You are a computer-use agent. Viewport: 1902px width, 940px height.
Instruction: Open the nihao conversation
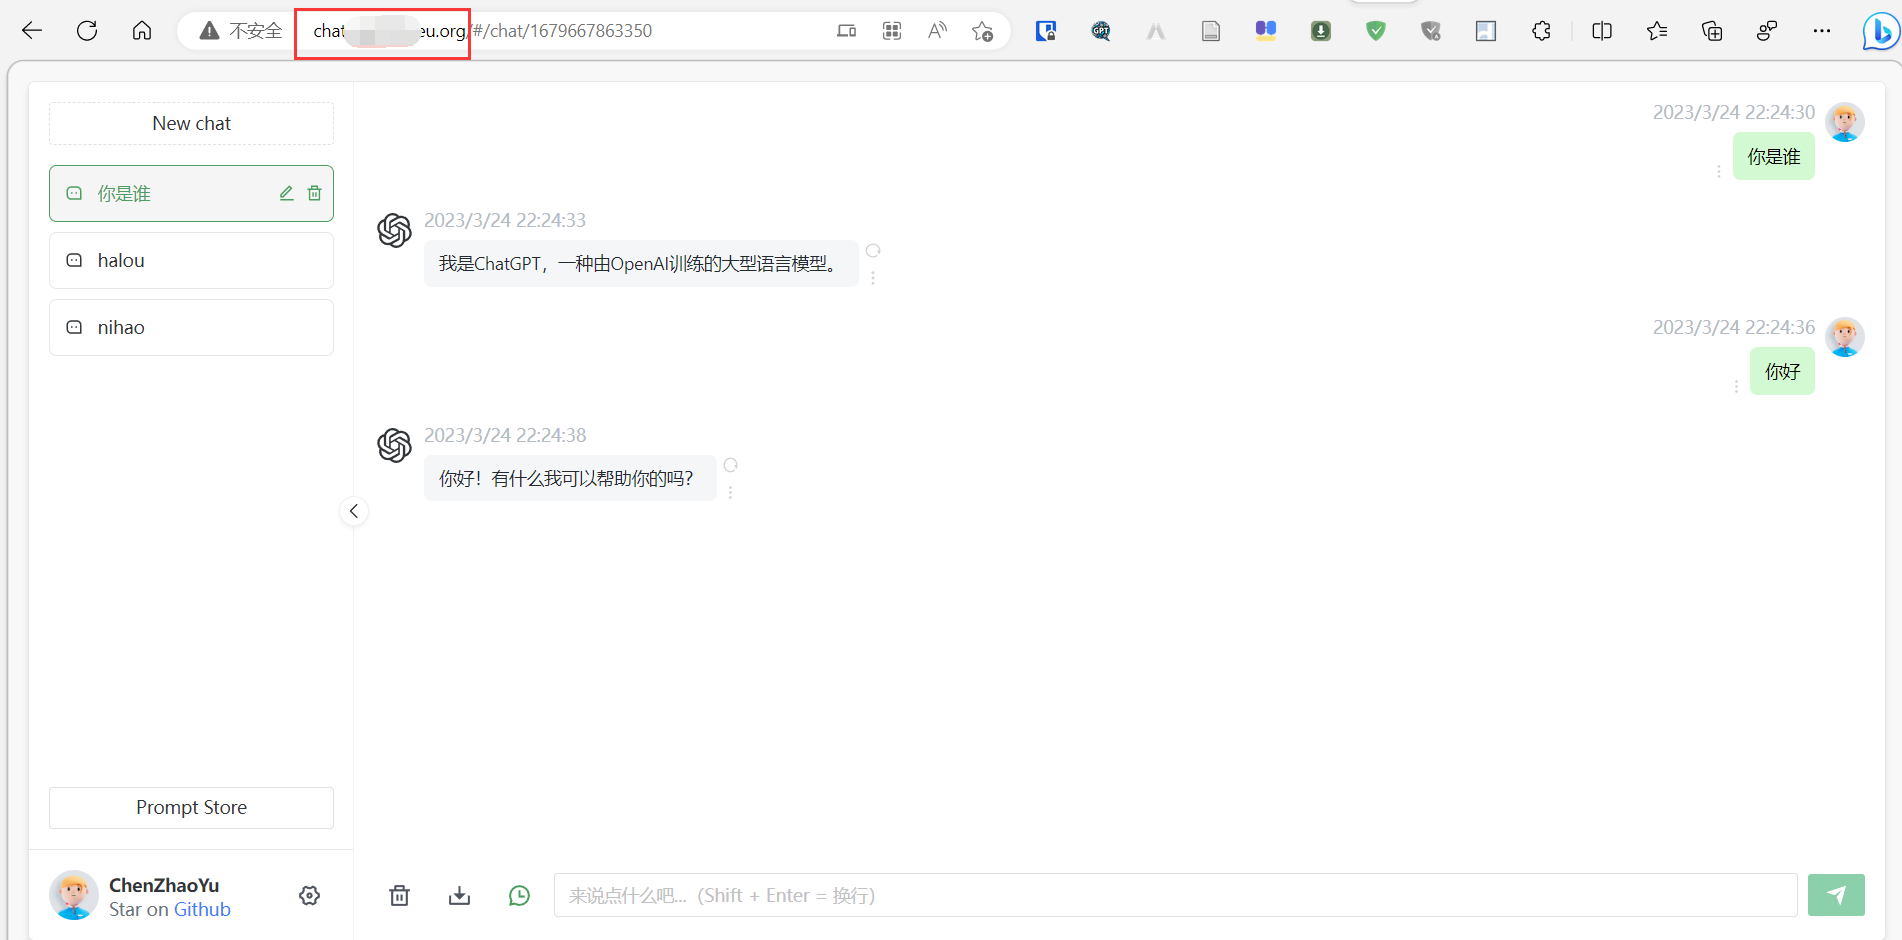191,328
